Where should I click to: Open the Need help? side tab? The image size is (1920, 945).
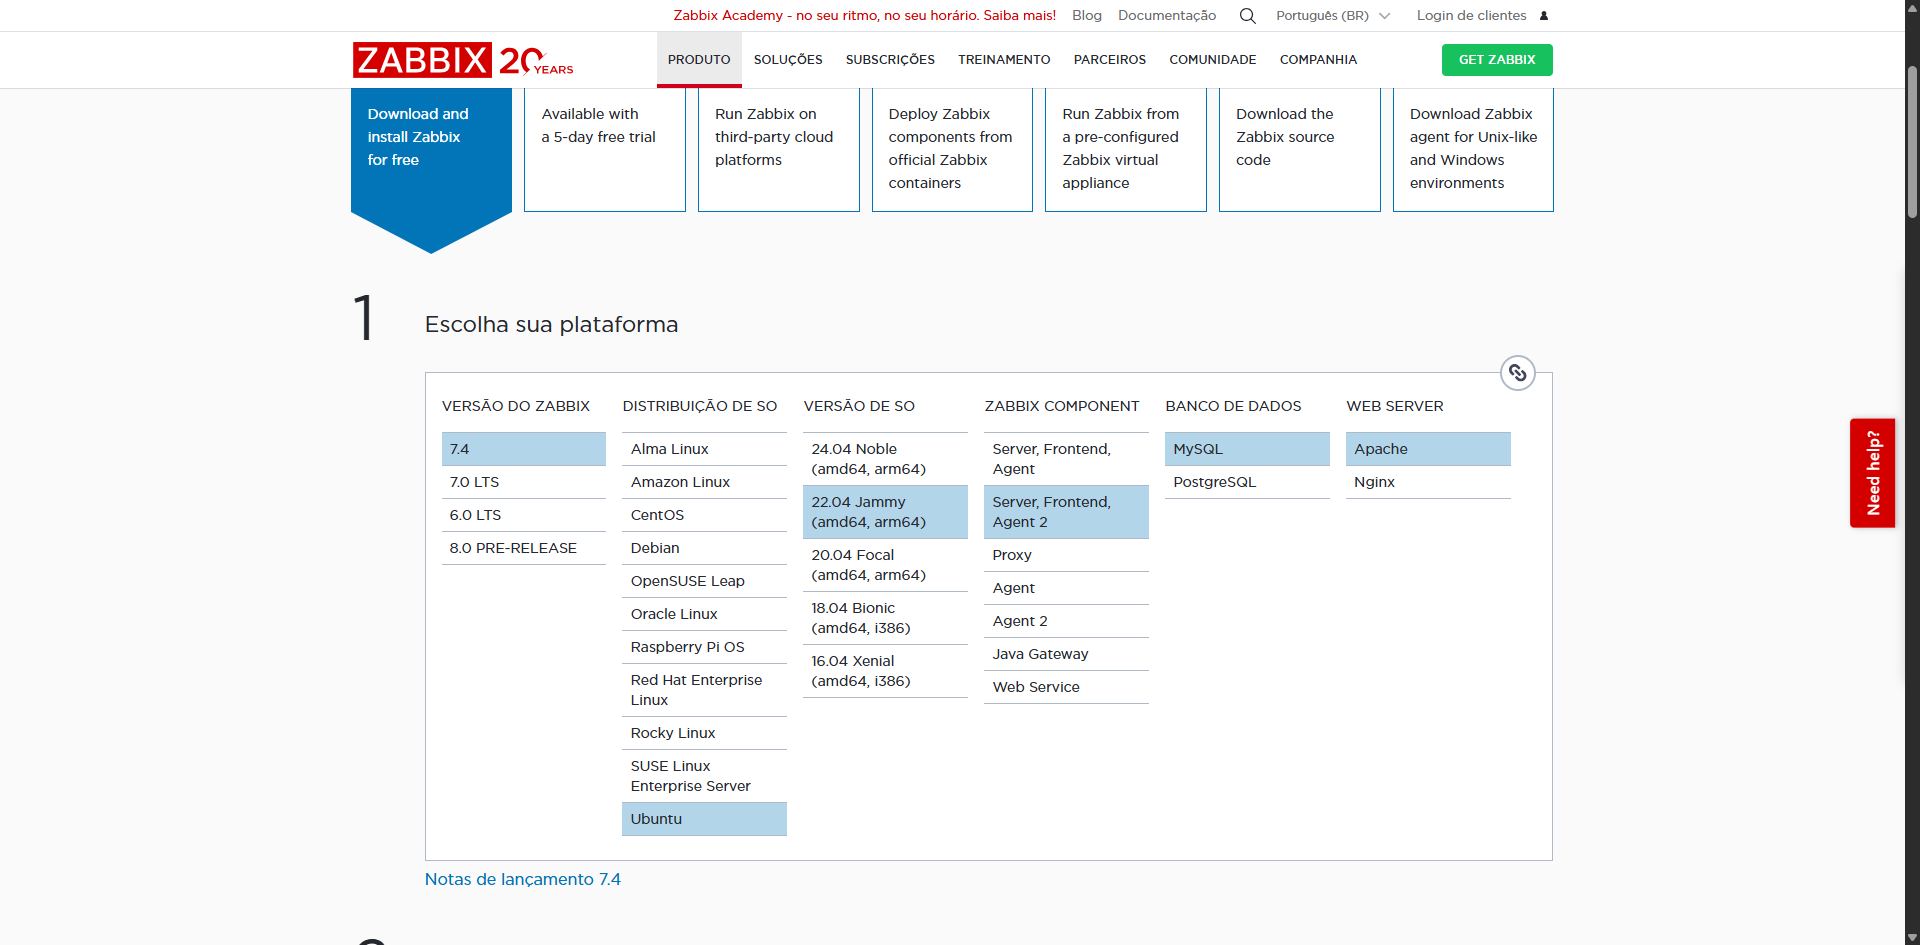(1872, 473)
